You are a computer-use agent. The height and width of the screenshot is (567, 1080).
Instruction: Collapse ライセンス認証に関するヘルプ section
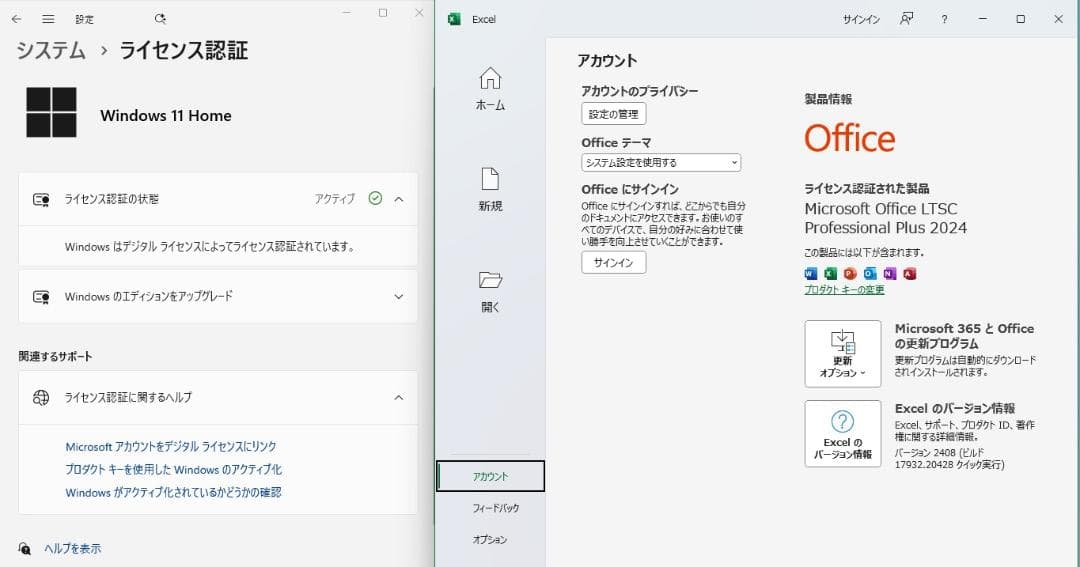coord(399,398)
